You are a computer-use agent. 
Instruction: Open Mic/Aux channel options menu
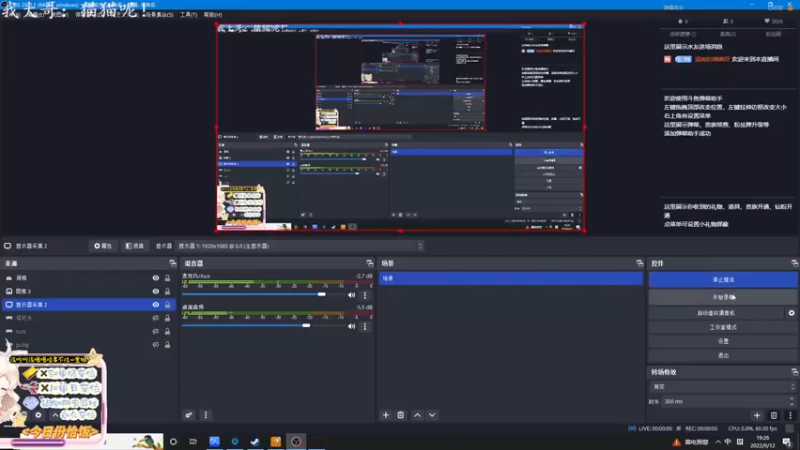pyautogui.click(x=365, y=295)
